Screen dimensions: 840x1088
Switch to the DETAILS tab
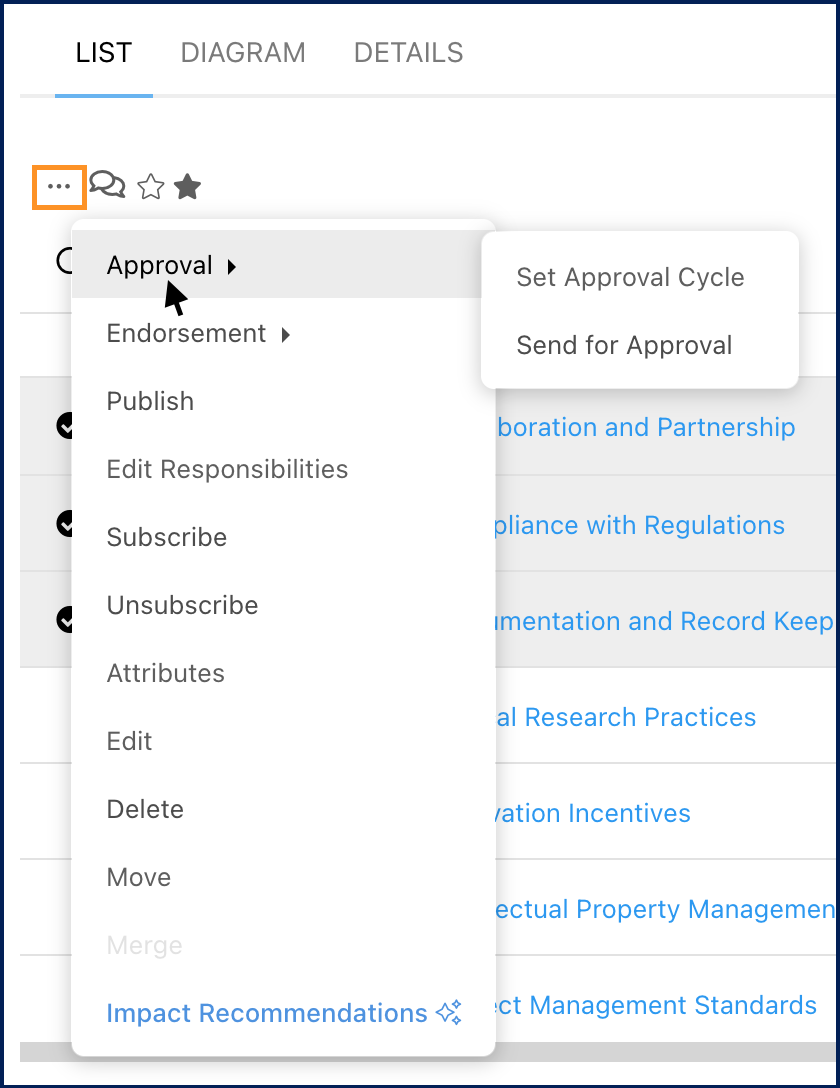(408, 53)
